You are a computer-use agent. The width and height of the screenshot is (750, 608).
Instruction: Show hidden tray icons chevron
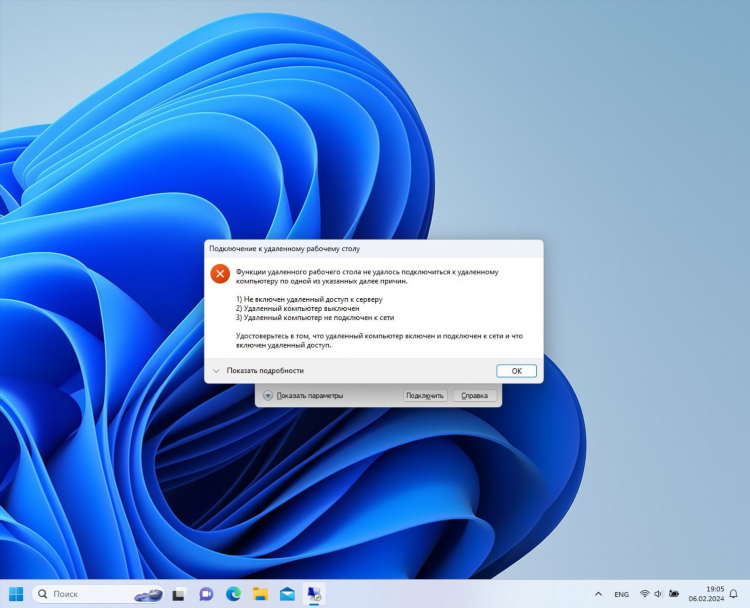click(598, 594)
